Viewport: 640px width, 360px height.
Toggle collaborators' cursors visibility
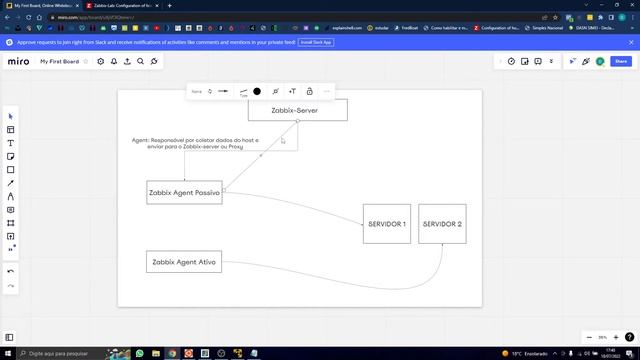tap(573, 61)
